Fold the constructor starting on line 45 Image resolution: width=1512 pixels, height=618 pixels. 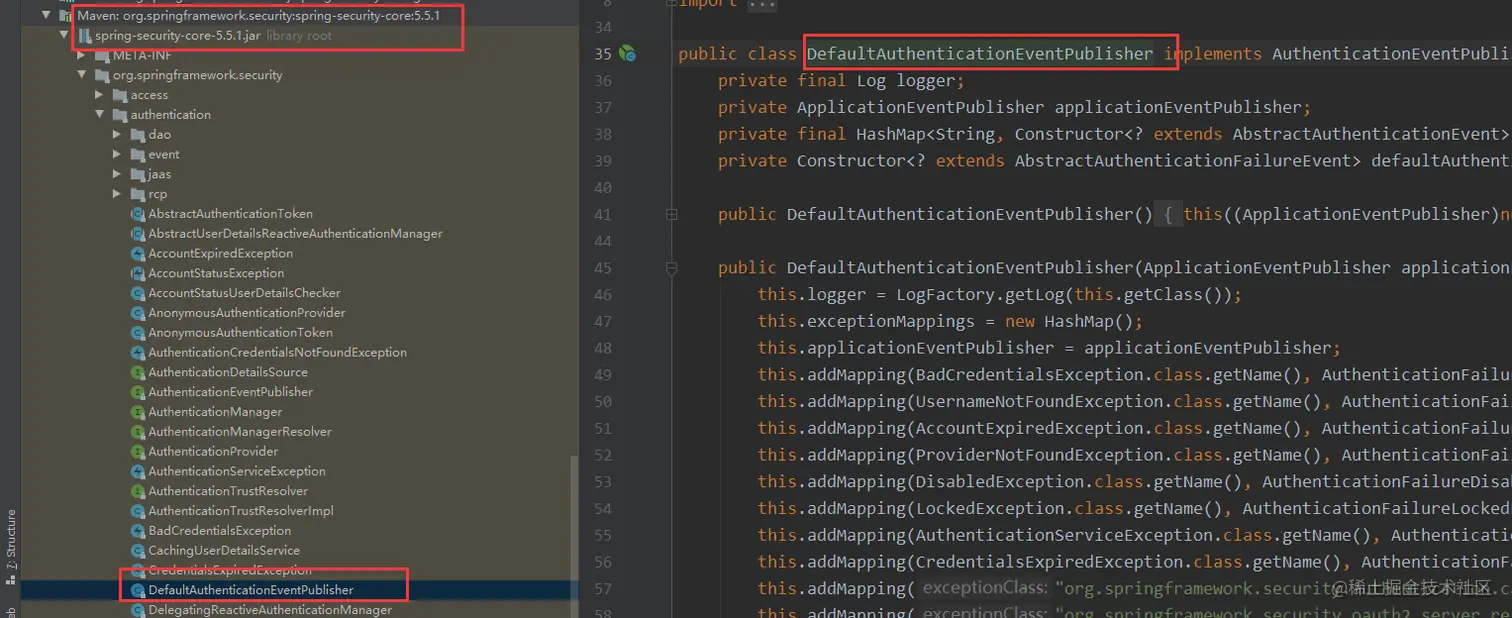[671, 268]
